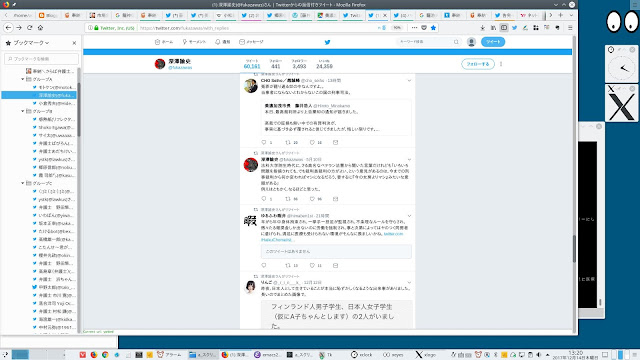Retweet CHO Seiho's tweet
Screen dimensions: 640x360
[x=288, y=142]
